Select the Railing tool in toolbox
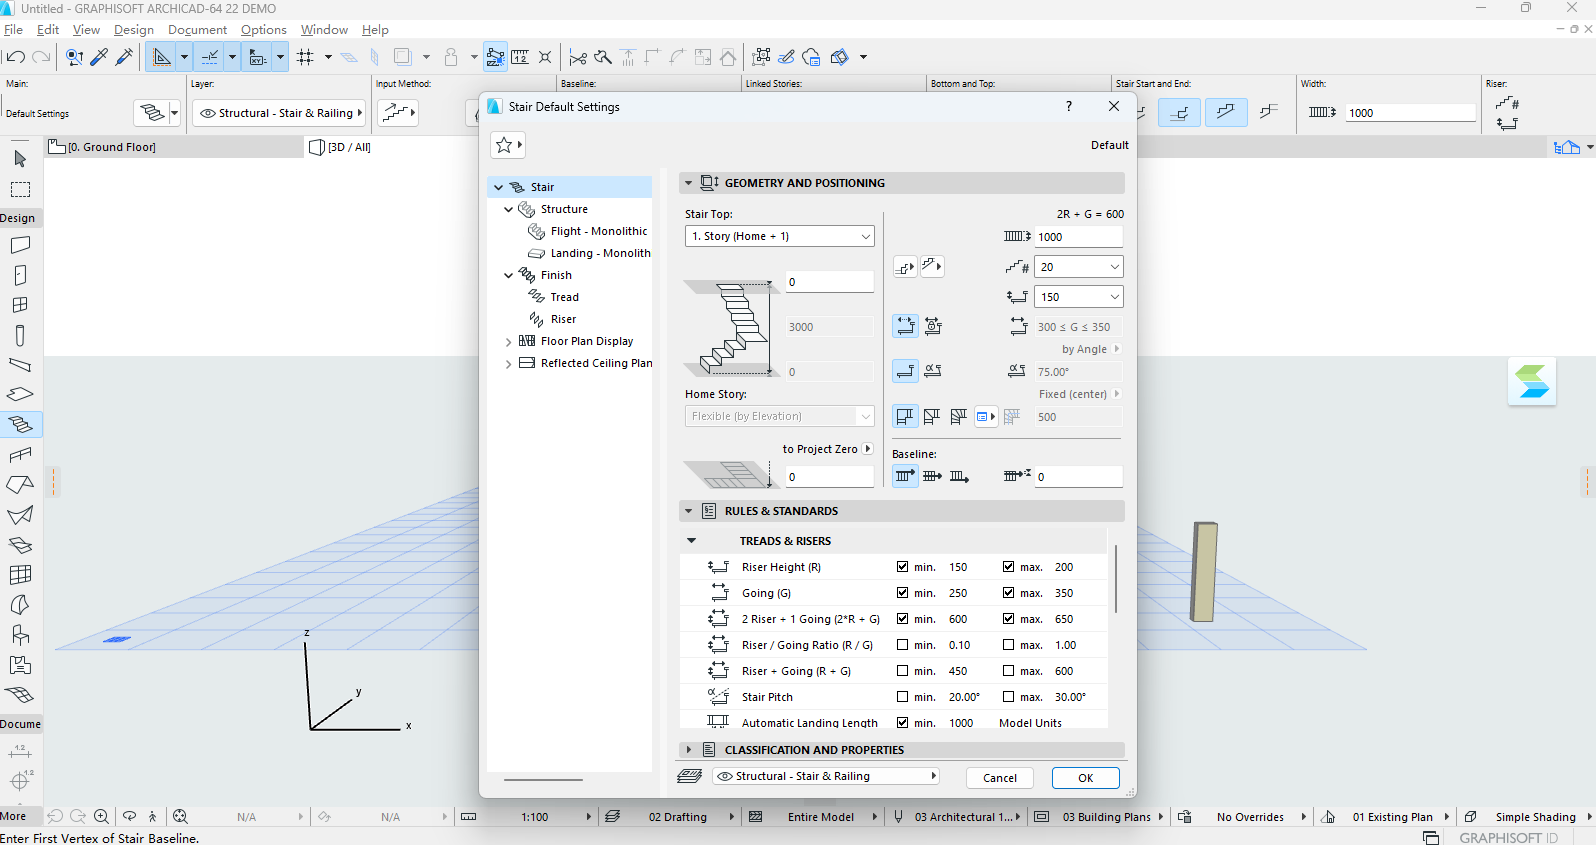Image resolution: width=1596 pixels, height=845 pixels. point(20,455)
